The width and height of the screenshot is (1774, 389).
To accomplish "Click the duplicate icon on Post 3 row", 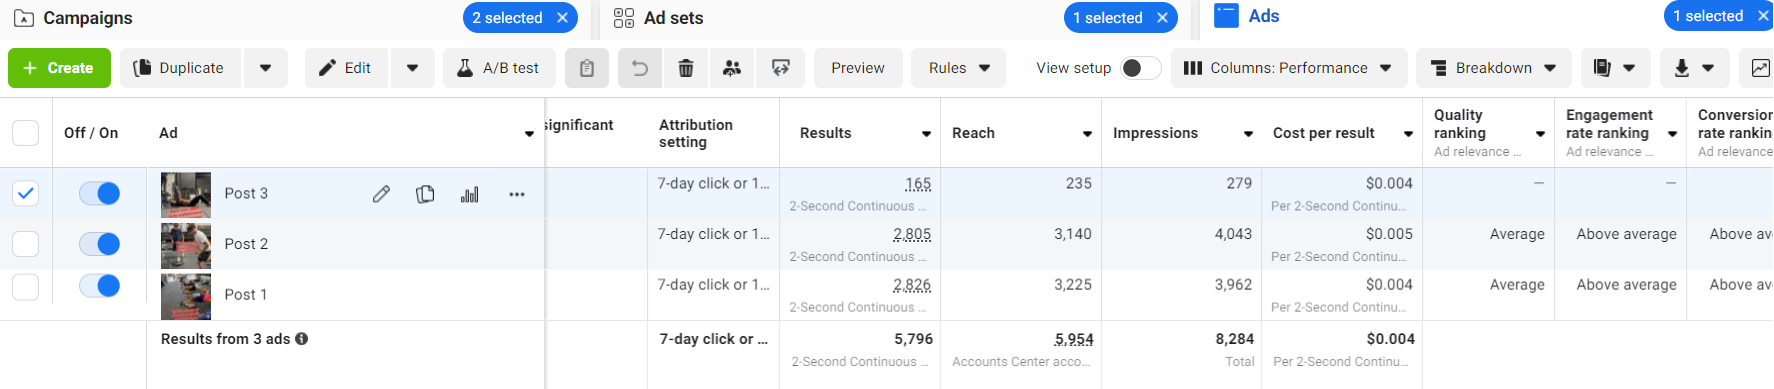I will coord(425,194).
